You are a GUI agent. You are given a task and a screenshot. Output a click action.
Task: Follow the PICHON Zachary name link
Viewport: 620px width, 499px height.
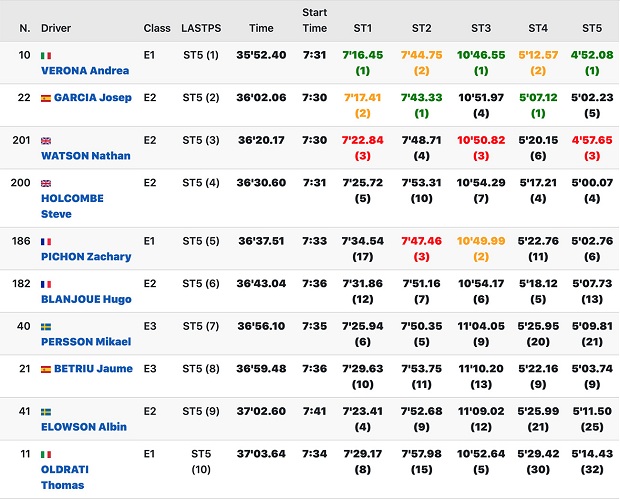[86, 256]
